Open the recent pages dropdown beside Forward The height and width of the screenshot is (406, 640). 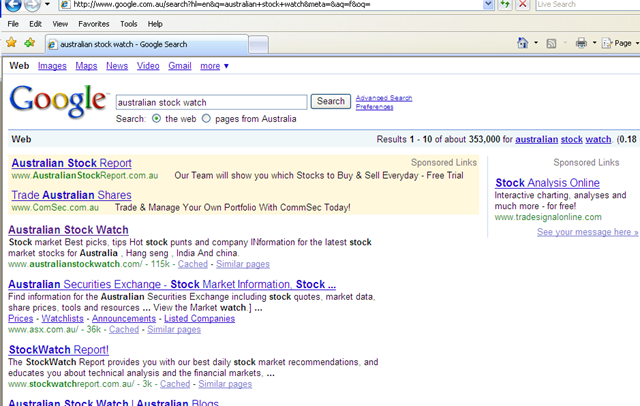47,4
